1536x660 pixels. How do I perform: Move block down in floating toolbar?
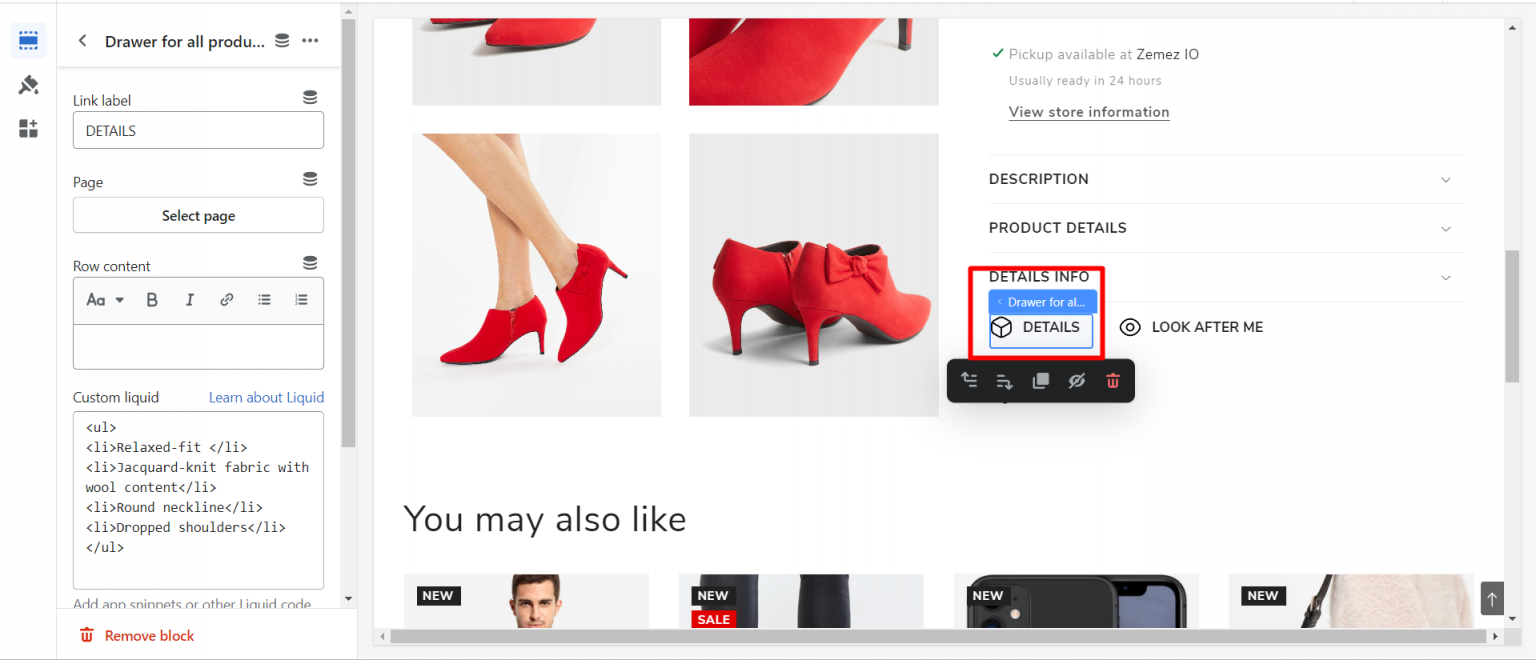click(x=1004, y=381)
